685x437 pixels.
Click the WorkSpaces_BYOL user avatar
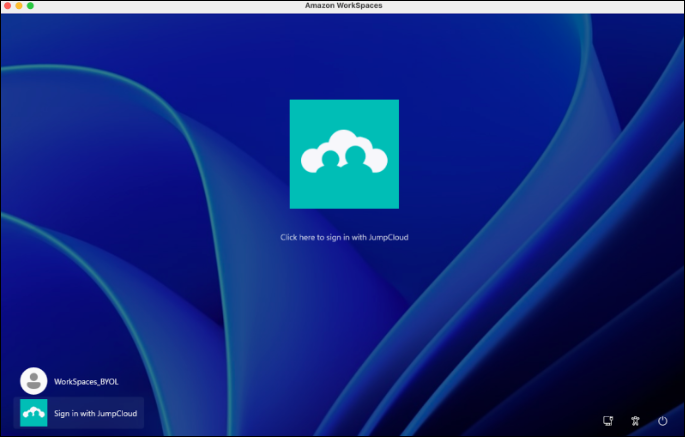point(34,381)
